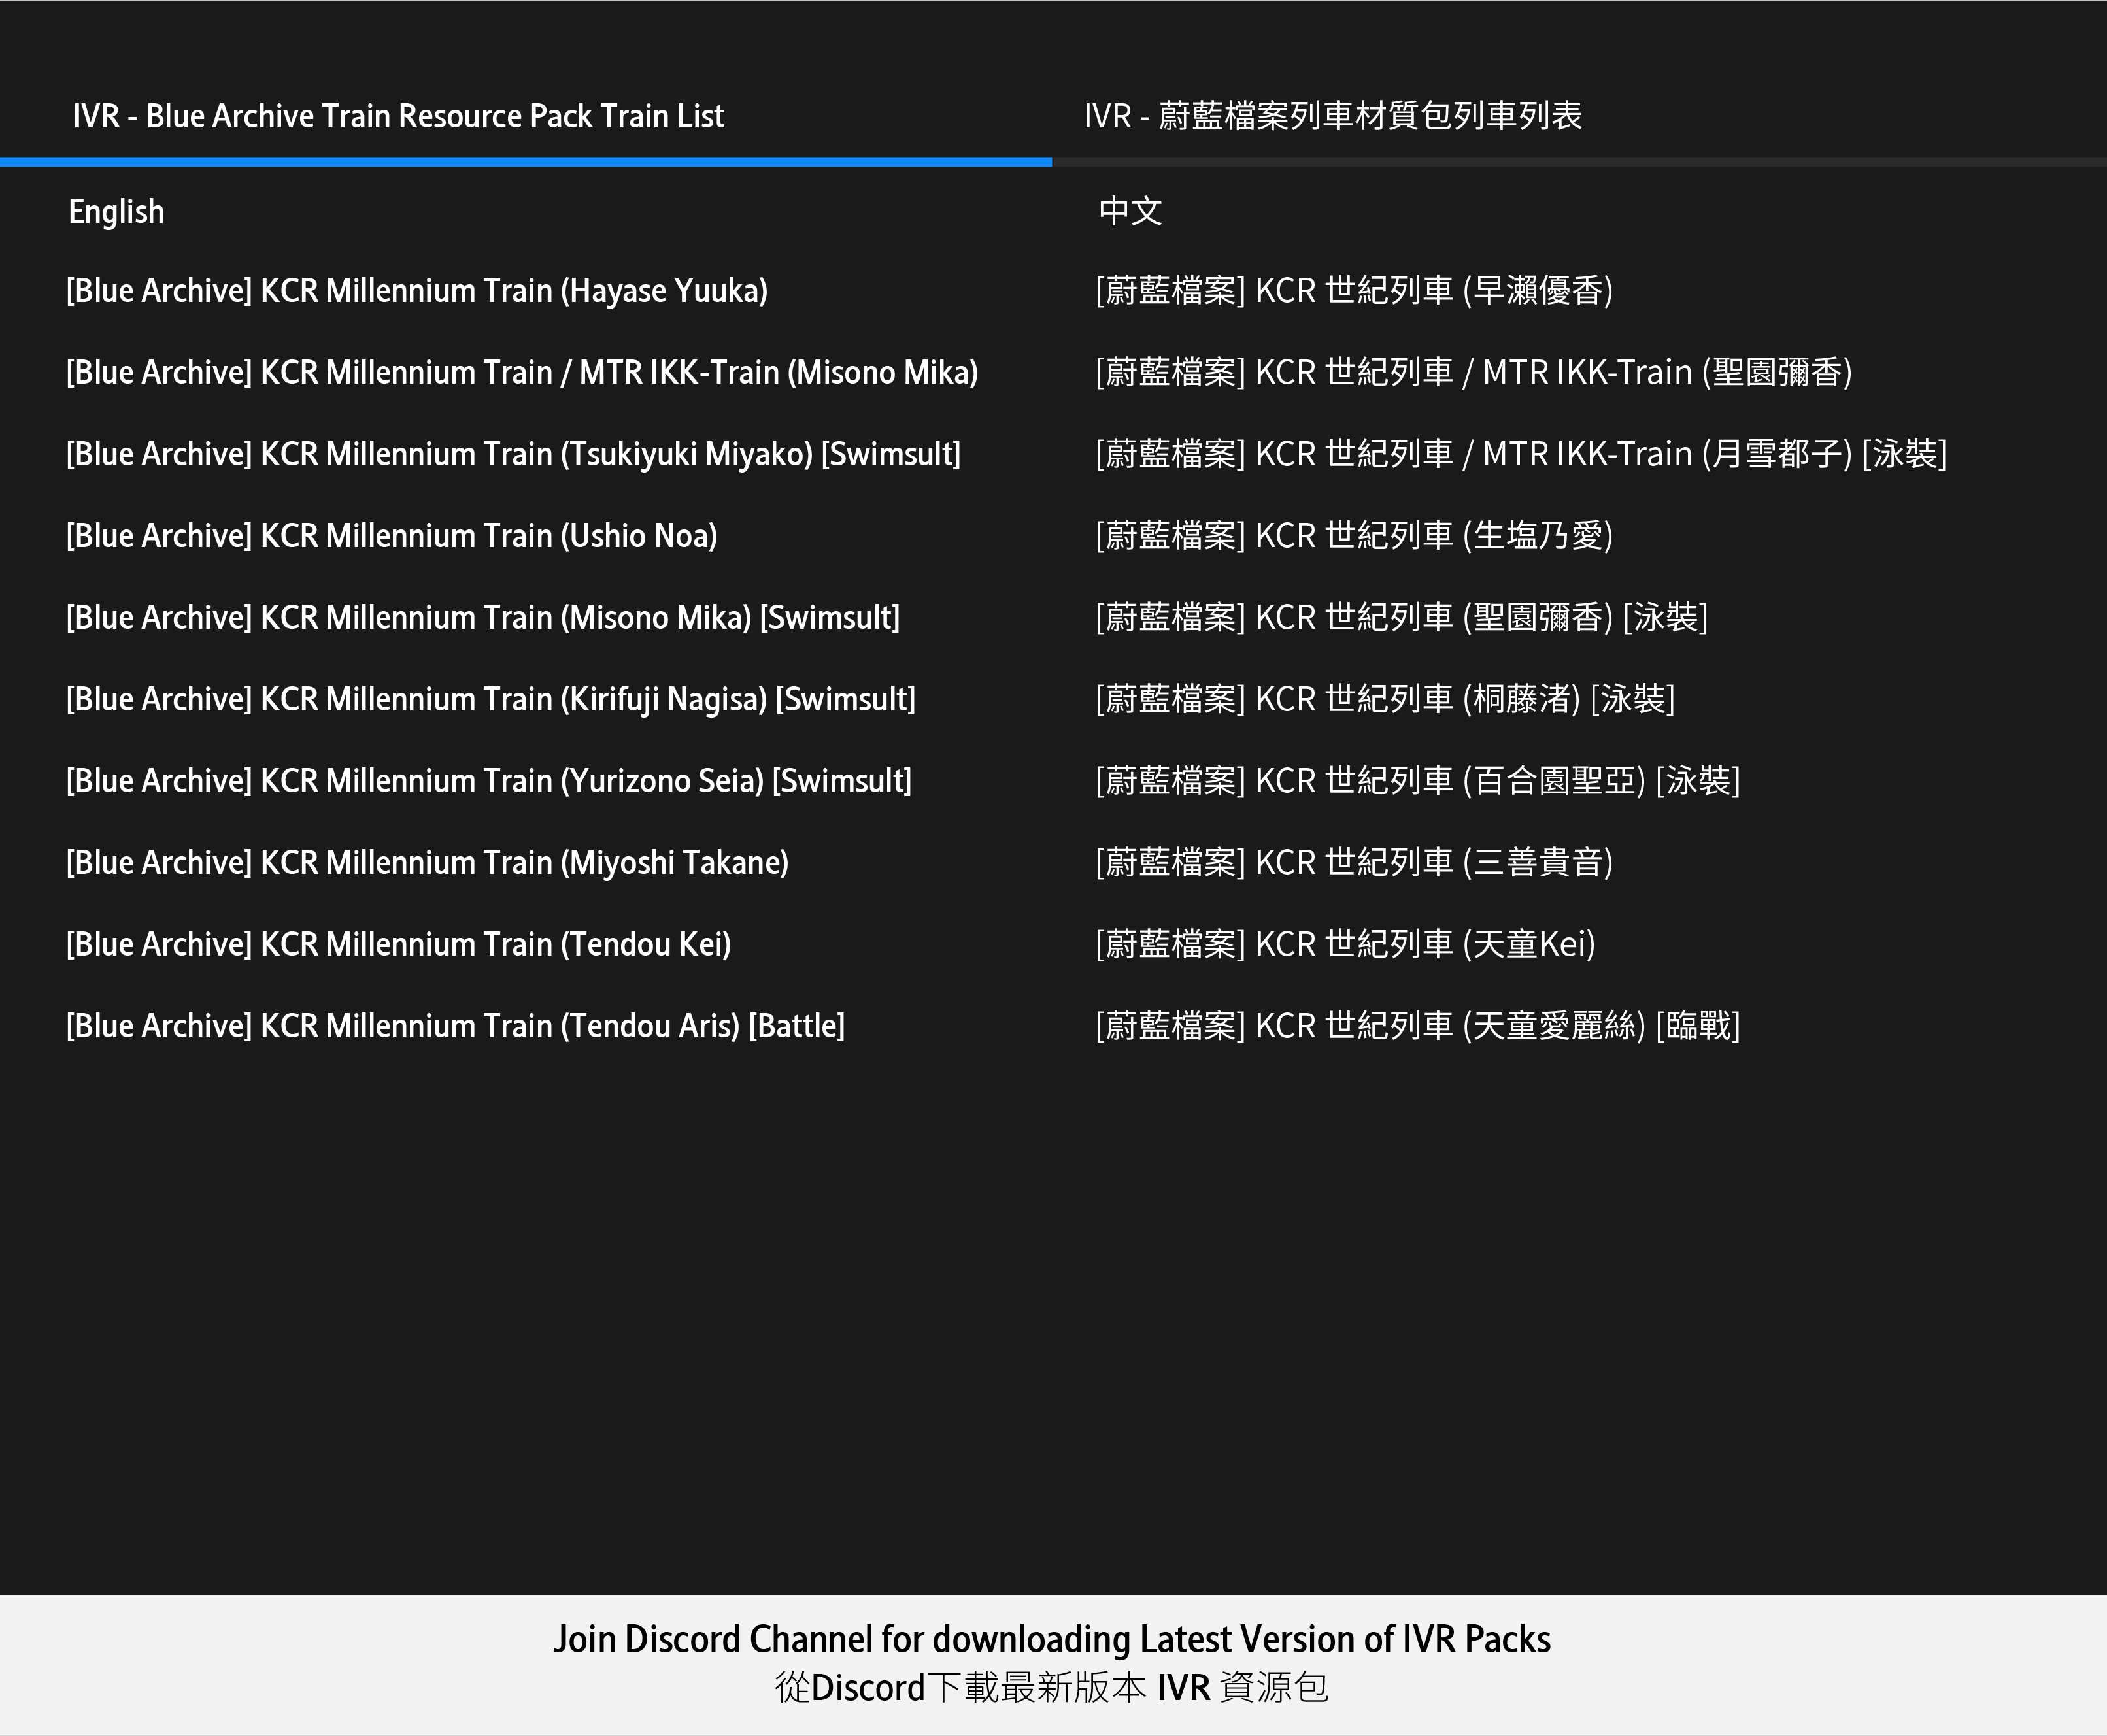Click the Chinese 百合園聖亞 [泳裝] entry
The image size is (2107, 1736).
coord(1418,781)
